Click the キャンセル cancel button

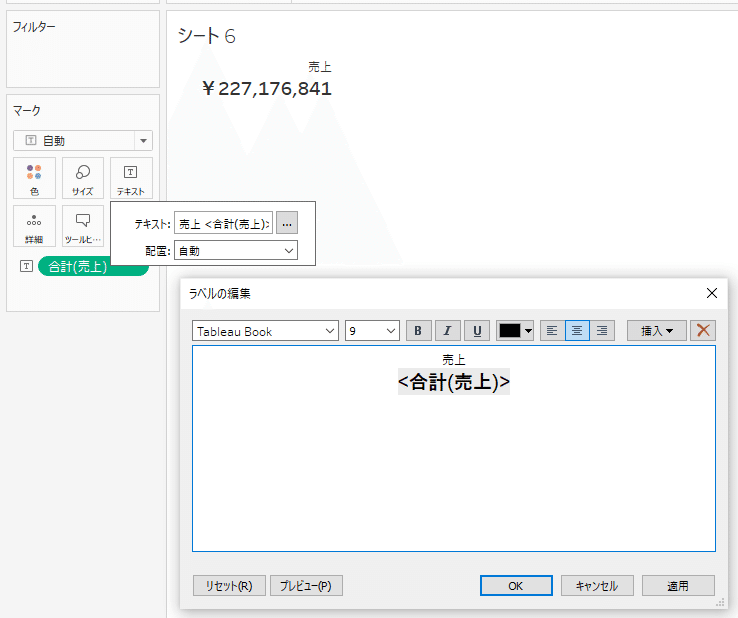(x=597, y=586)
